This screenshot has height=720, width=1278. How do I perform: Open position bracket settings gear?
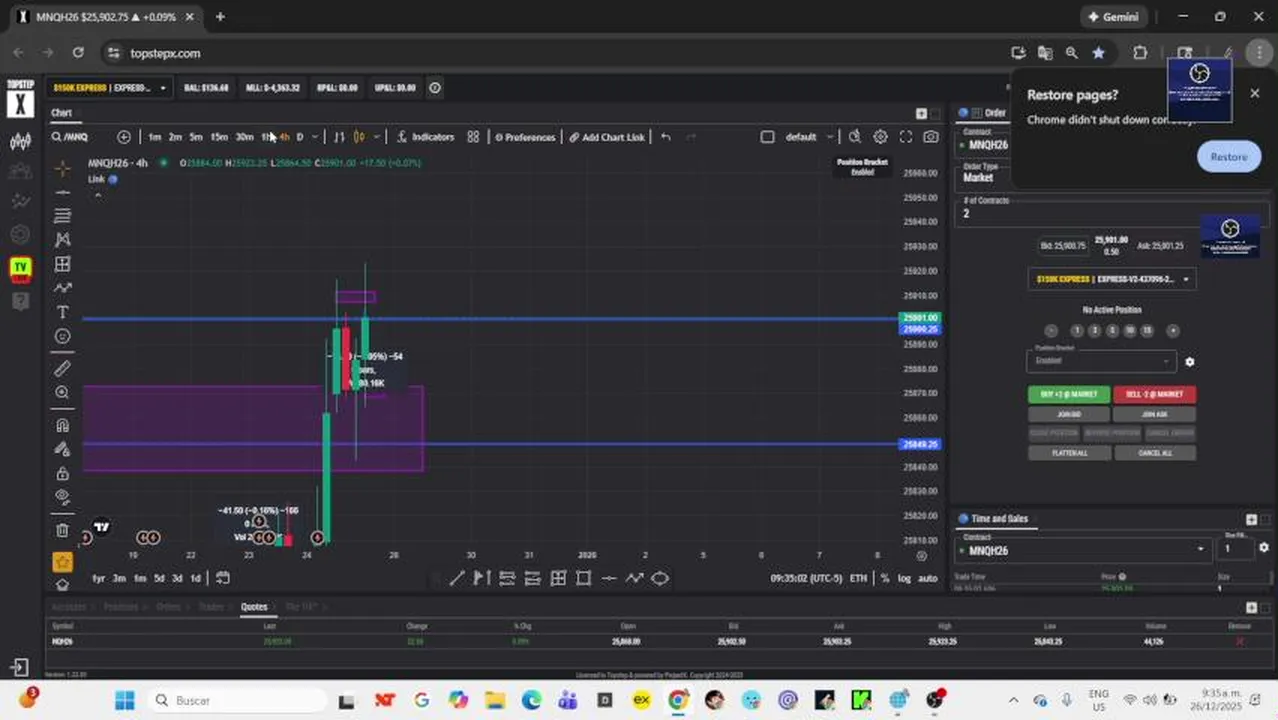click(1189, 362)
